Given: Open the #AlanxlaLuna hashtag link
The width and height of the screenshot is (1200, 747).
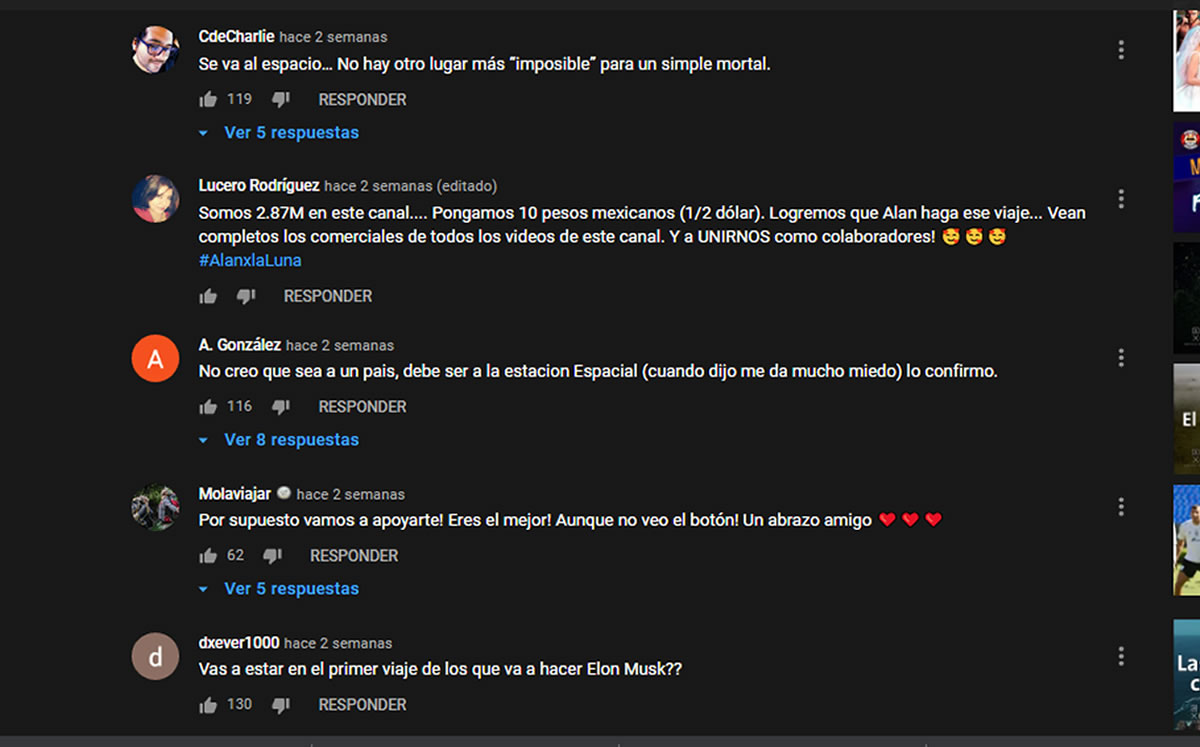Looking at the screenshot, I should coord(250,260).
